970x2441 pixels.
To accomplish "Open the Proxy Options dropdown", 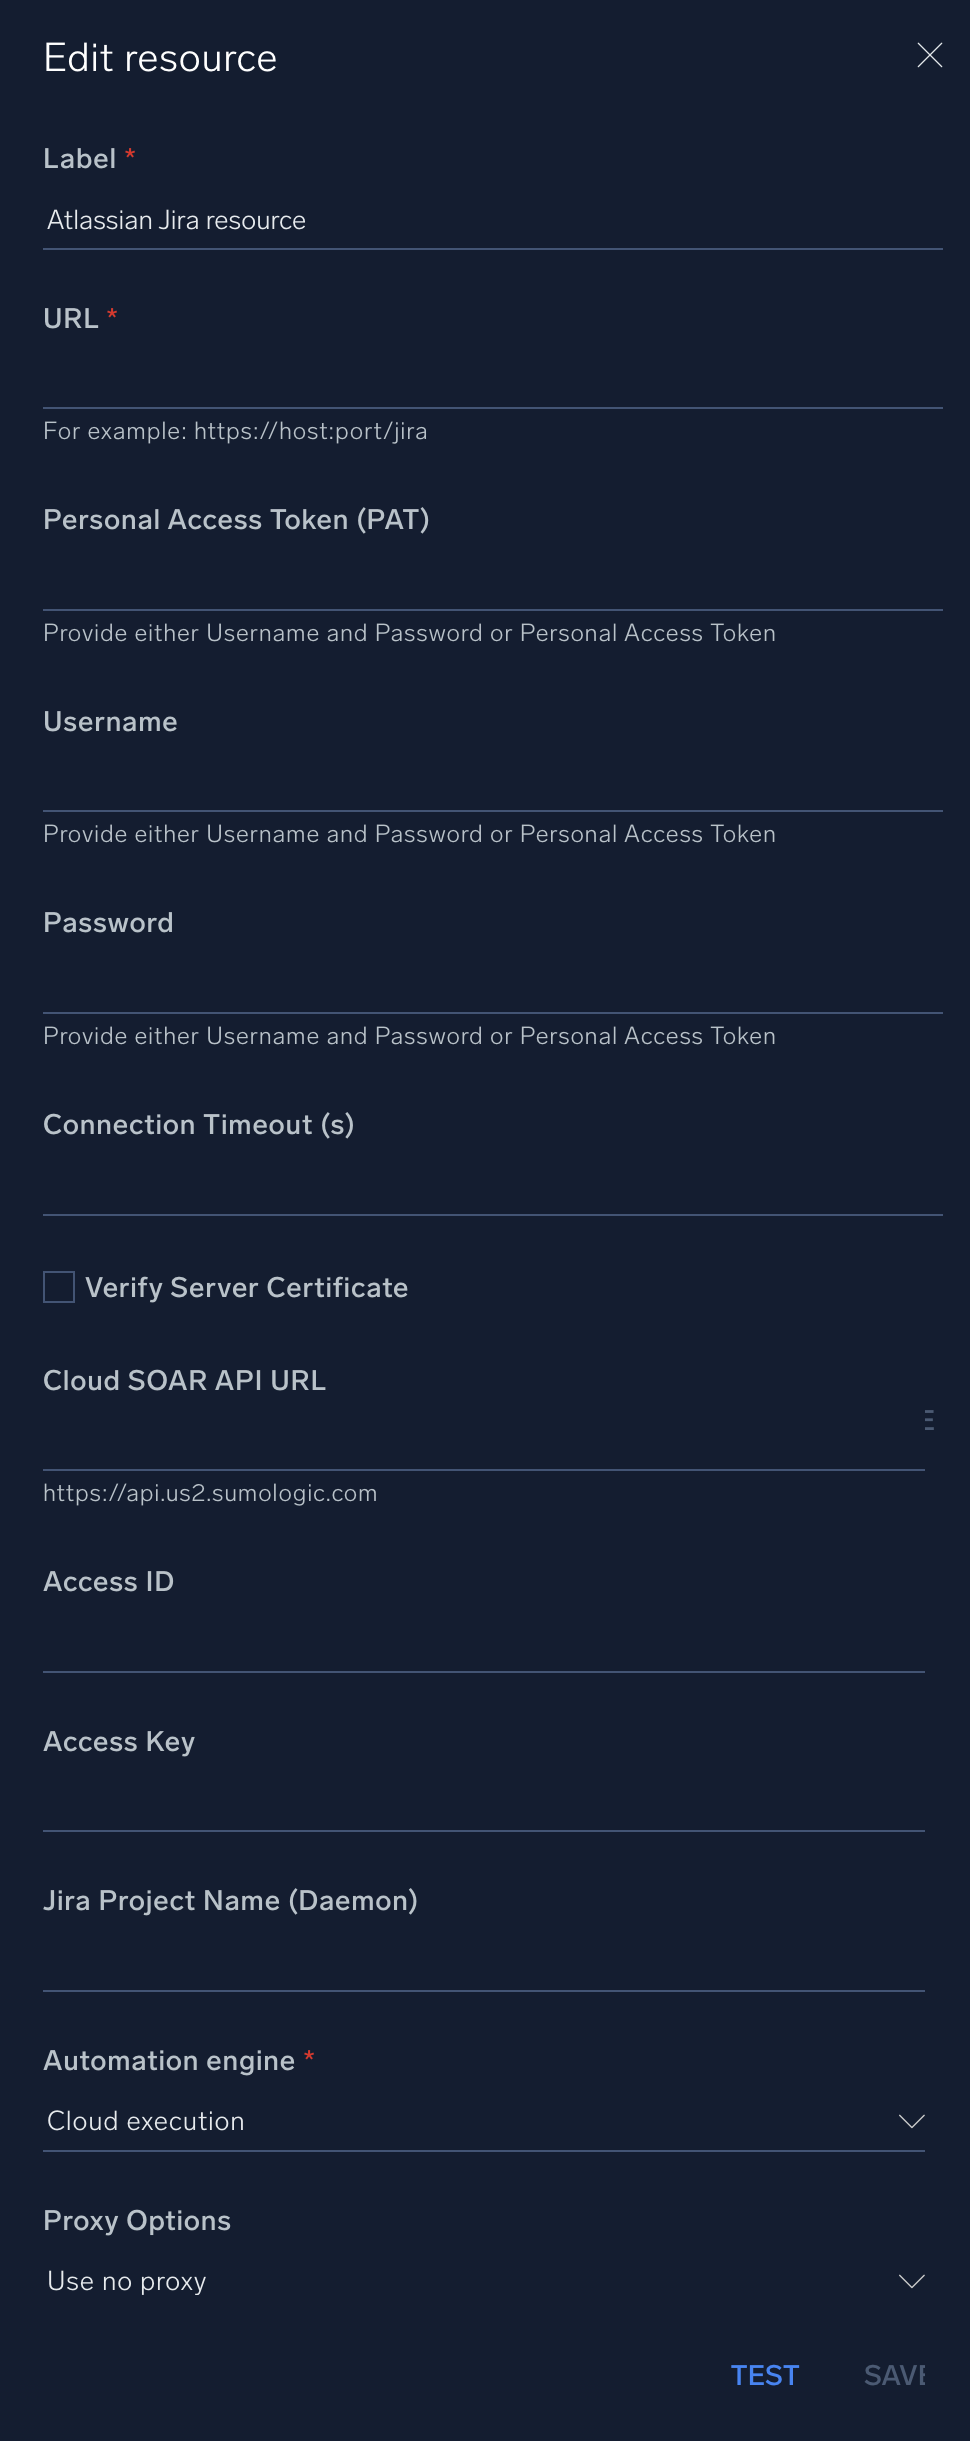I will coord(909,2282).
